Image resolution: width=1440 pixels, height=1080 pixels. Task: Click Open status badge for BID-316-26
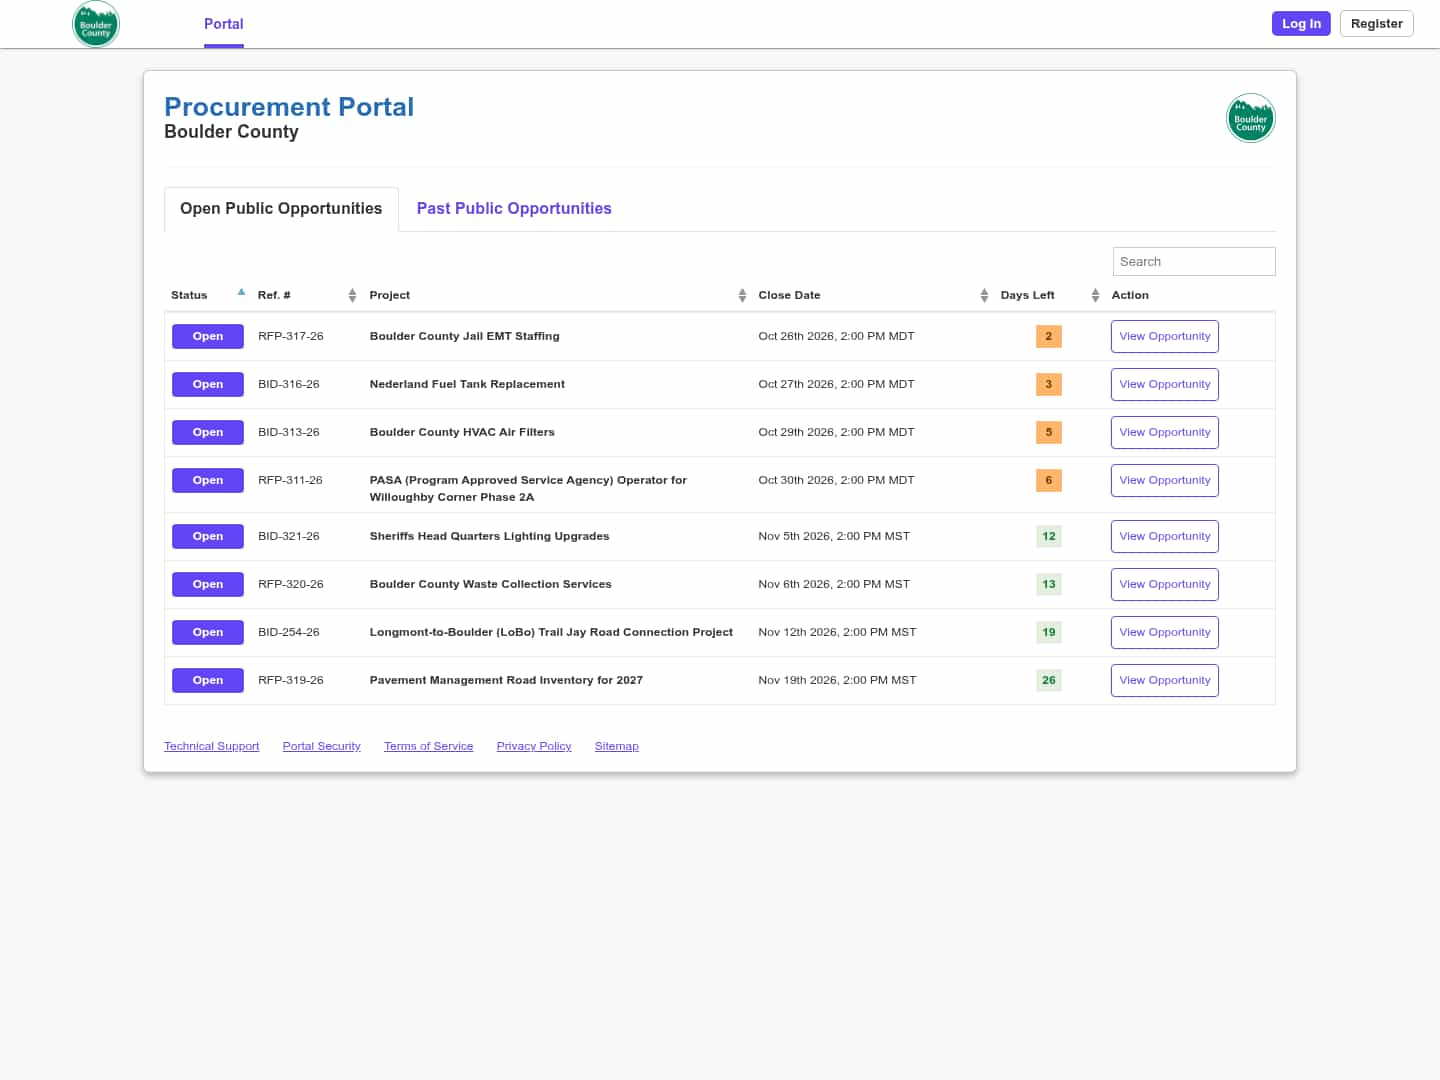(x=208, y=384)
